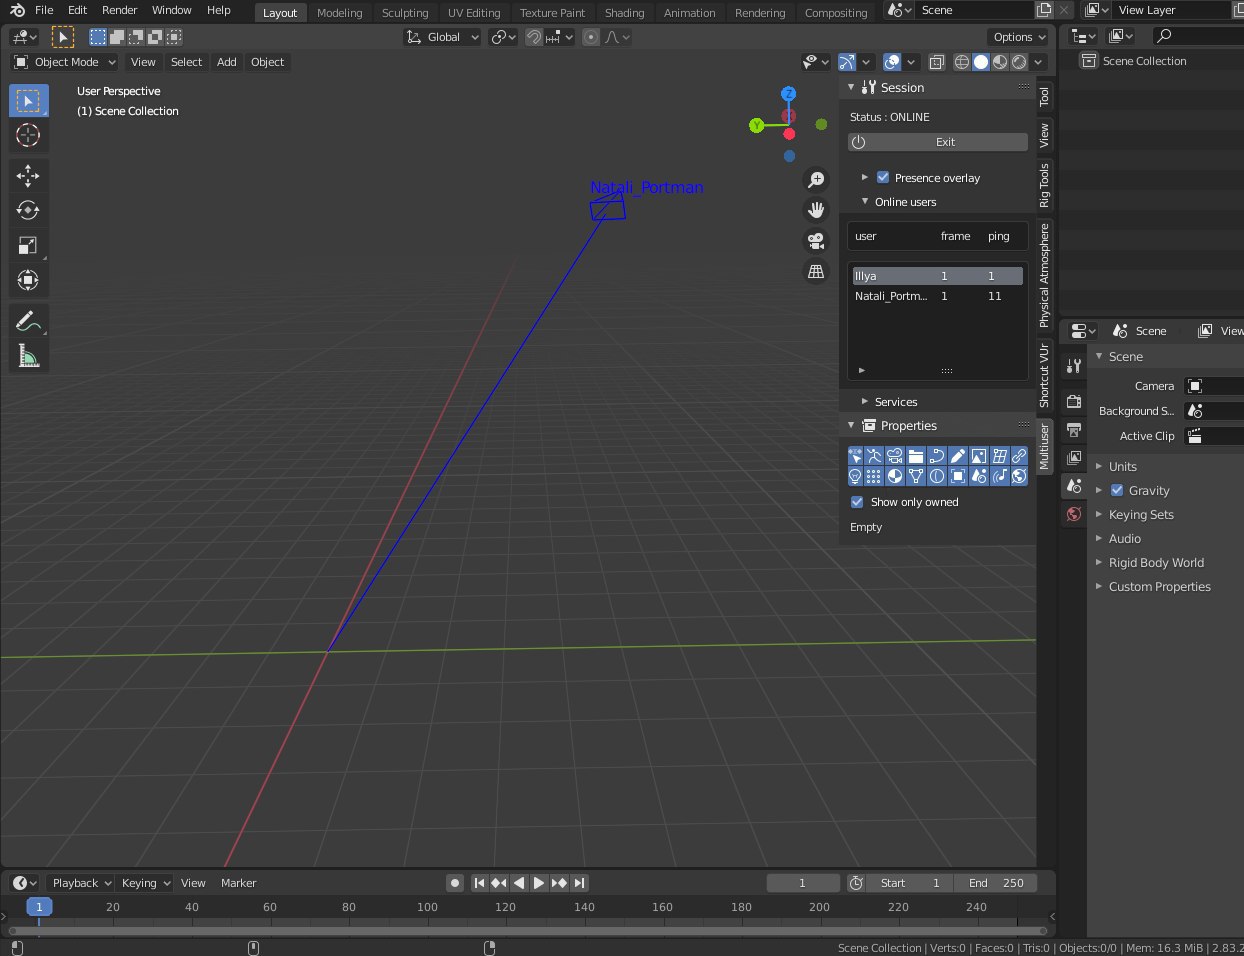This screenshot has height=956, width=1244.
Task: Select the Annotate pencil tool
Action: 28,321
